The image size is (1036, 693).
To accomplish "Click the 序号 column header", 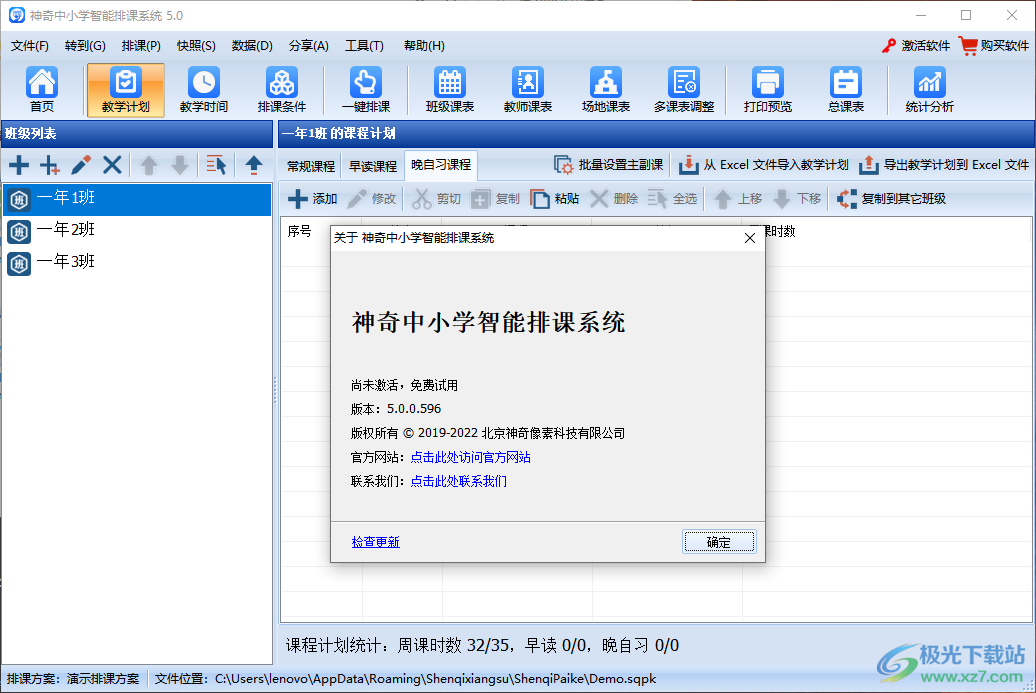I will [299, 231].
